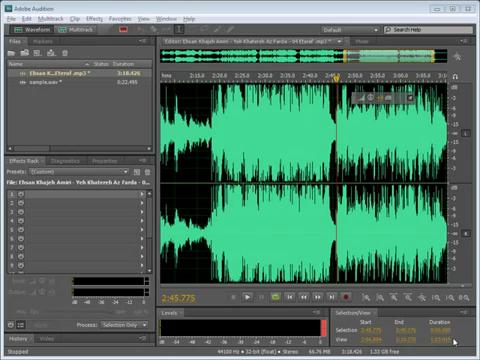Toggle power for effect slot 9
Image resolution: width=480 pixels, height=360 pixels.
coord(21,265)
